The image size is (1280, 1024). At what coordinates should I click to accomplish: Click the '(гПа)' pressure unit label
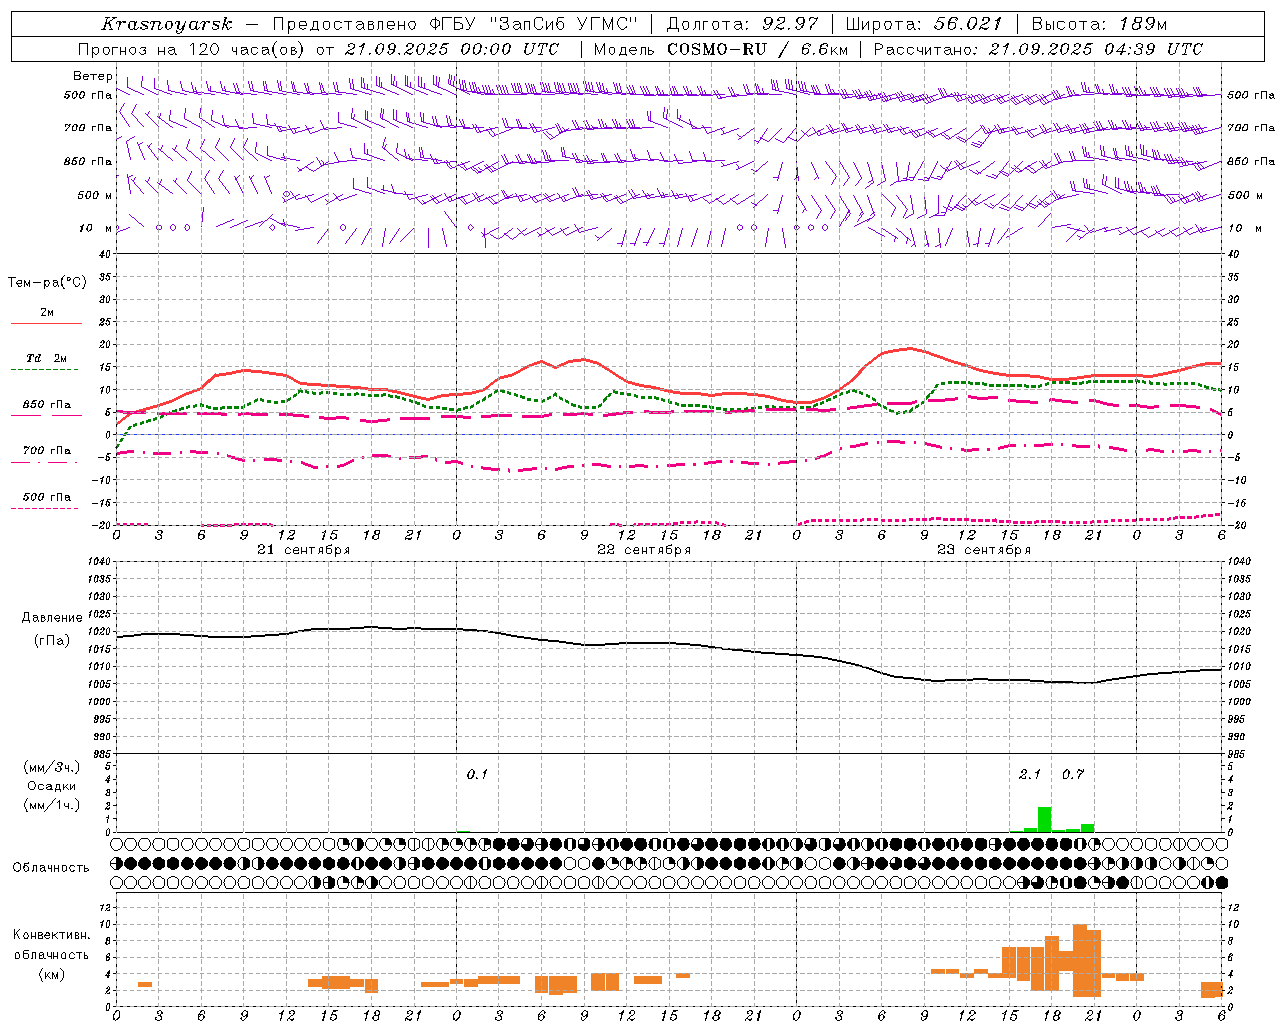coord(52,641)
